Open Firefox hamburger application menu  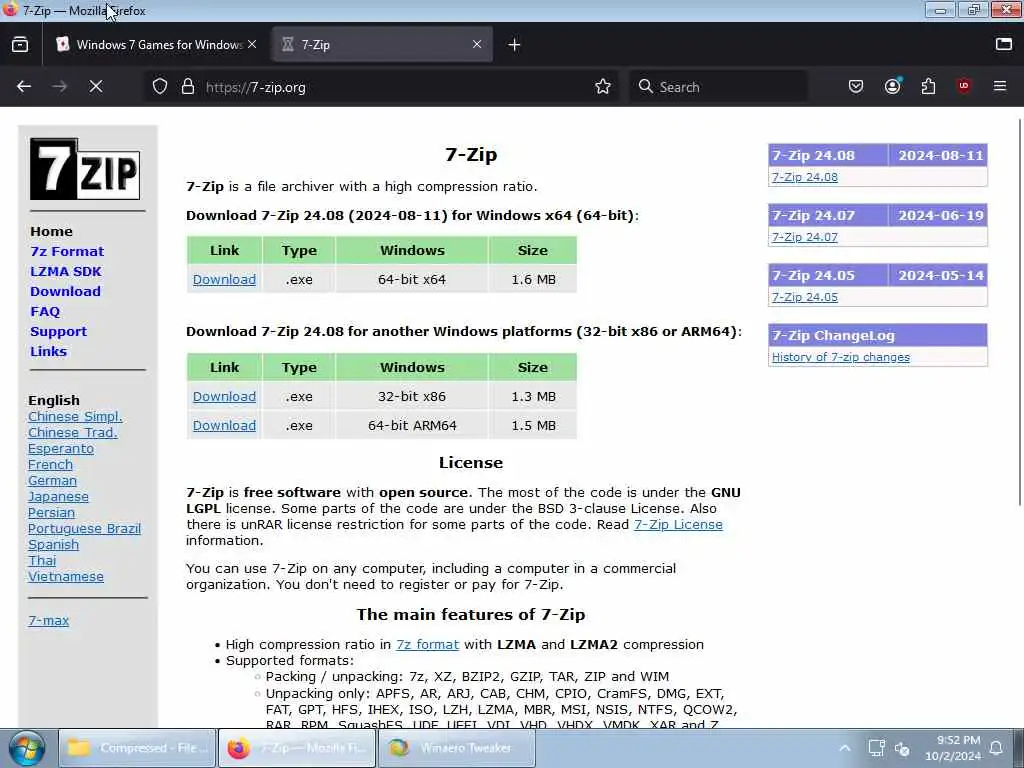tap(1000, 86)
